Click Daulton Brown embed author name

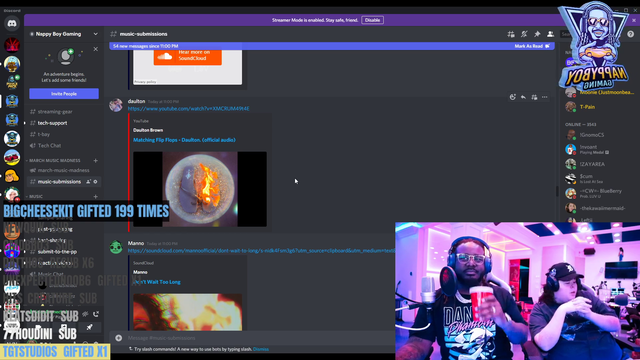[148, 130]
